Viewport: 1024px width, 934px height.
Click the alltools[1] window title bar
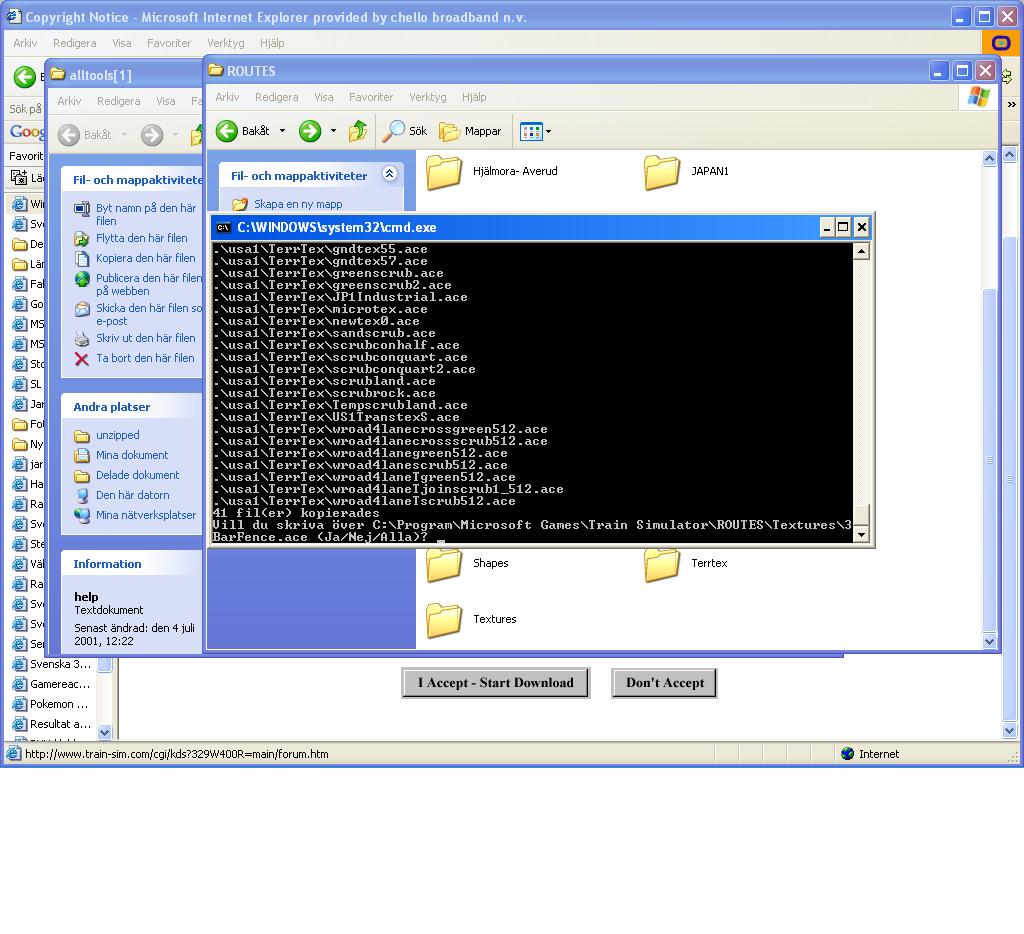coord(124,75)
